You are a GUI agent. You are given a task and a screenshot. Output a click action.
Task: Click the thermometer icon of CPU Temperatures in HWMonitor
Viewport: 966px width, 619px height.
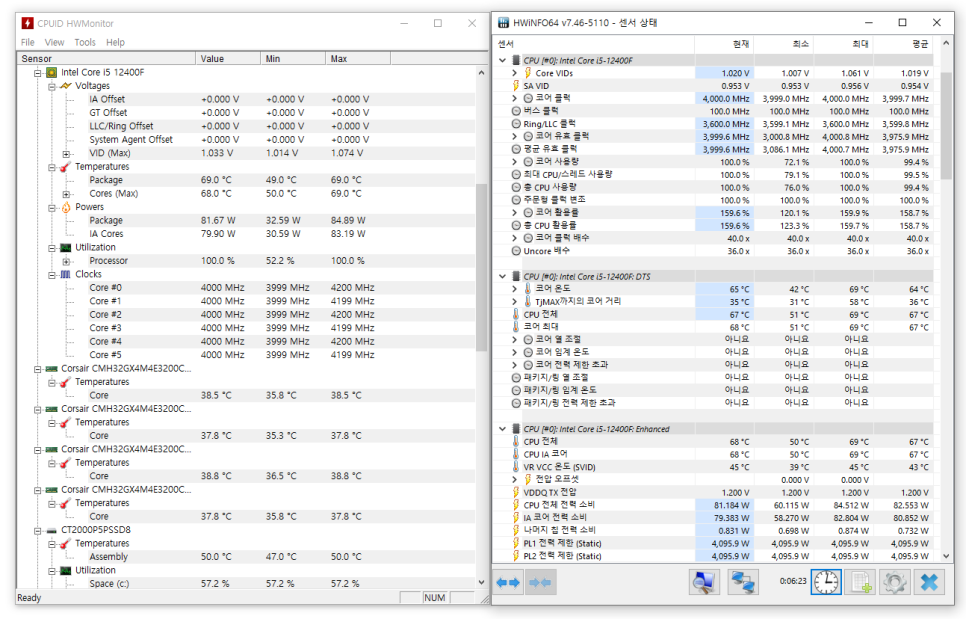(66, 166)
